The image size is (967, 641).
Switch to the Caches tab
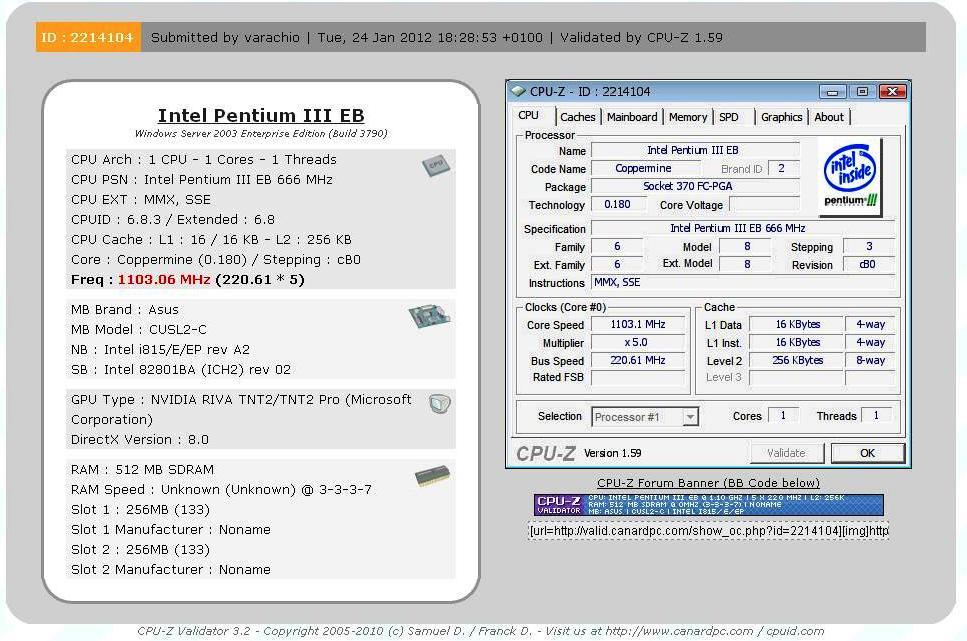tap(577, 117)
